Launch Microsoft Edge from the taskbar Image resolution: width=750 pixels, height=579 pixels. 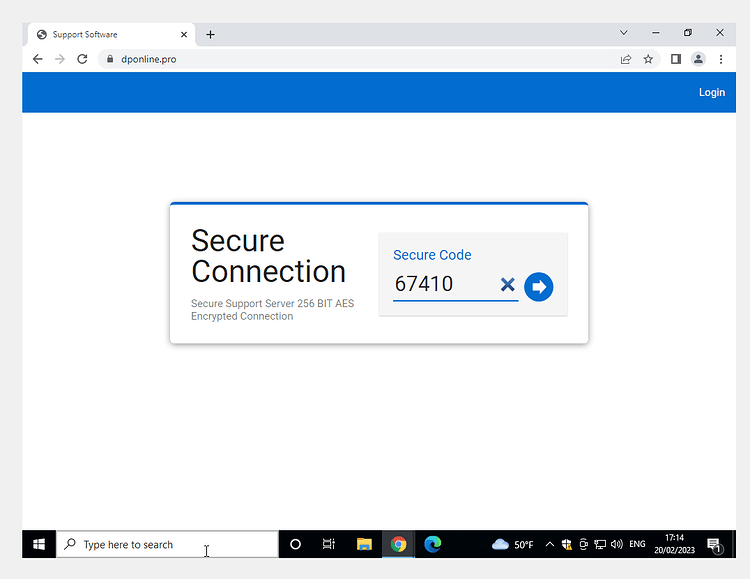433,544
